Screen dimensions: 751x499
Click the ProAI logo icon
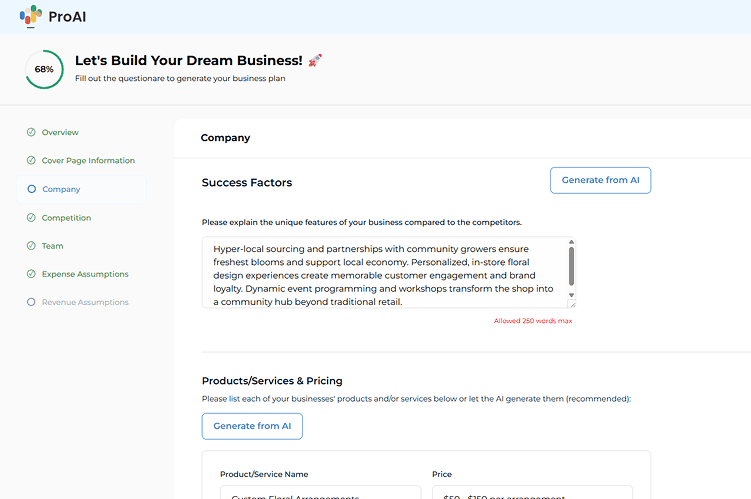(x=31, y=15)
